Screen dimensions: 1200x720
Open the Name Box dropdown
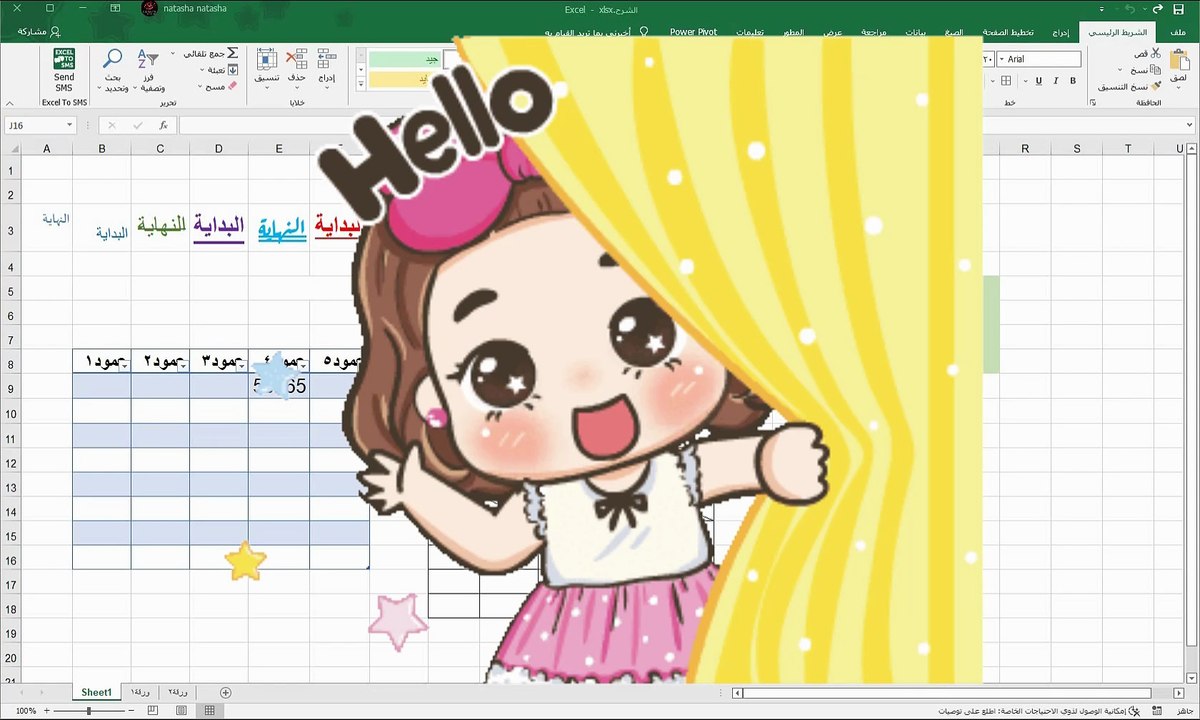click(70, 126)
